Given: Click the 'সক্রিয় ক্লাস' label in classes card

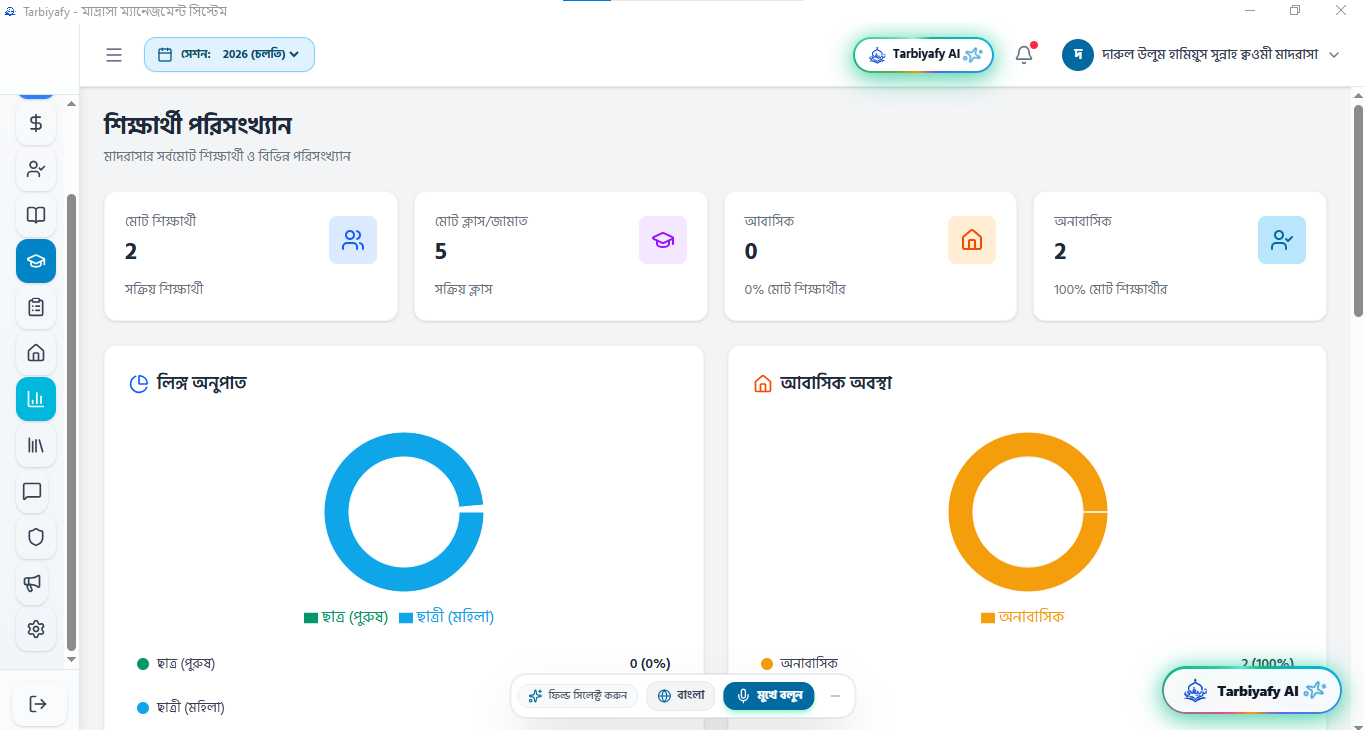Looking at the screenshot, I should (463, 290).
